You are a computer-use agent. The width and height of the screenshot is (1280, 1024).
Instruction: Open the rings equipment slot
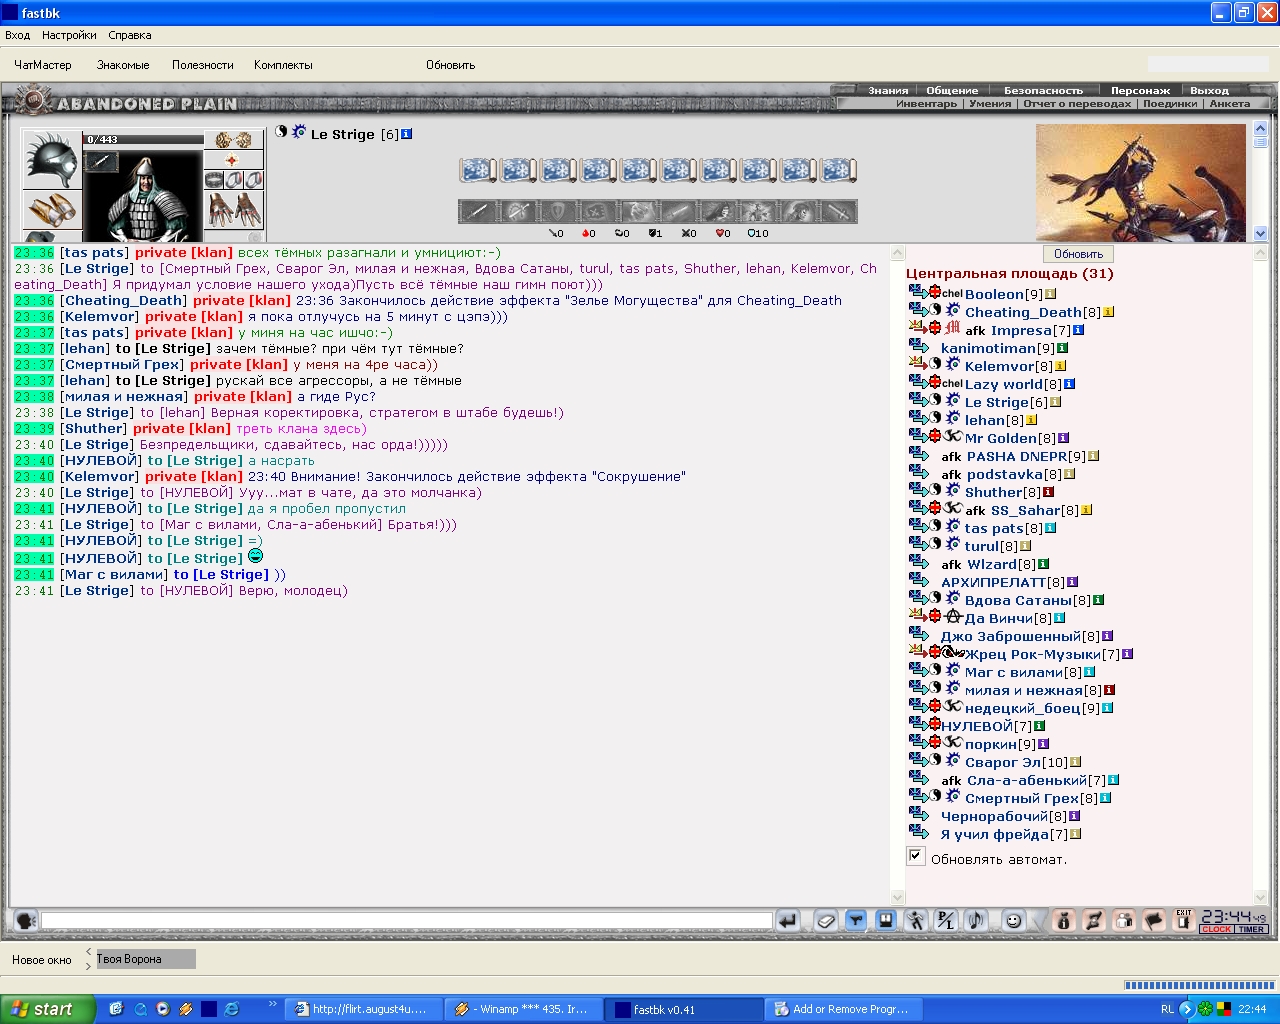point(233,181)
